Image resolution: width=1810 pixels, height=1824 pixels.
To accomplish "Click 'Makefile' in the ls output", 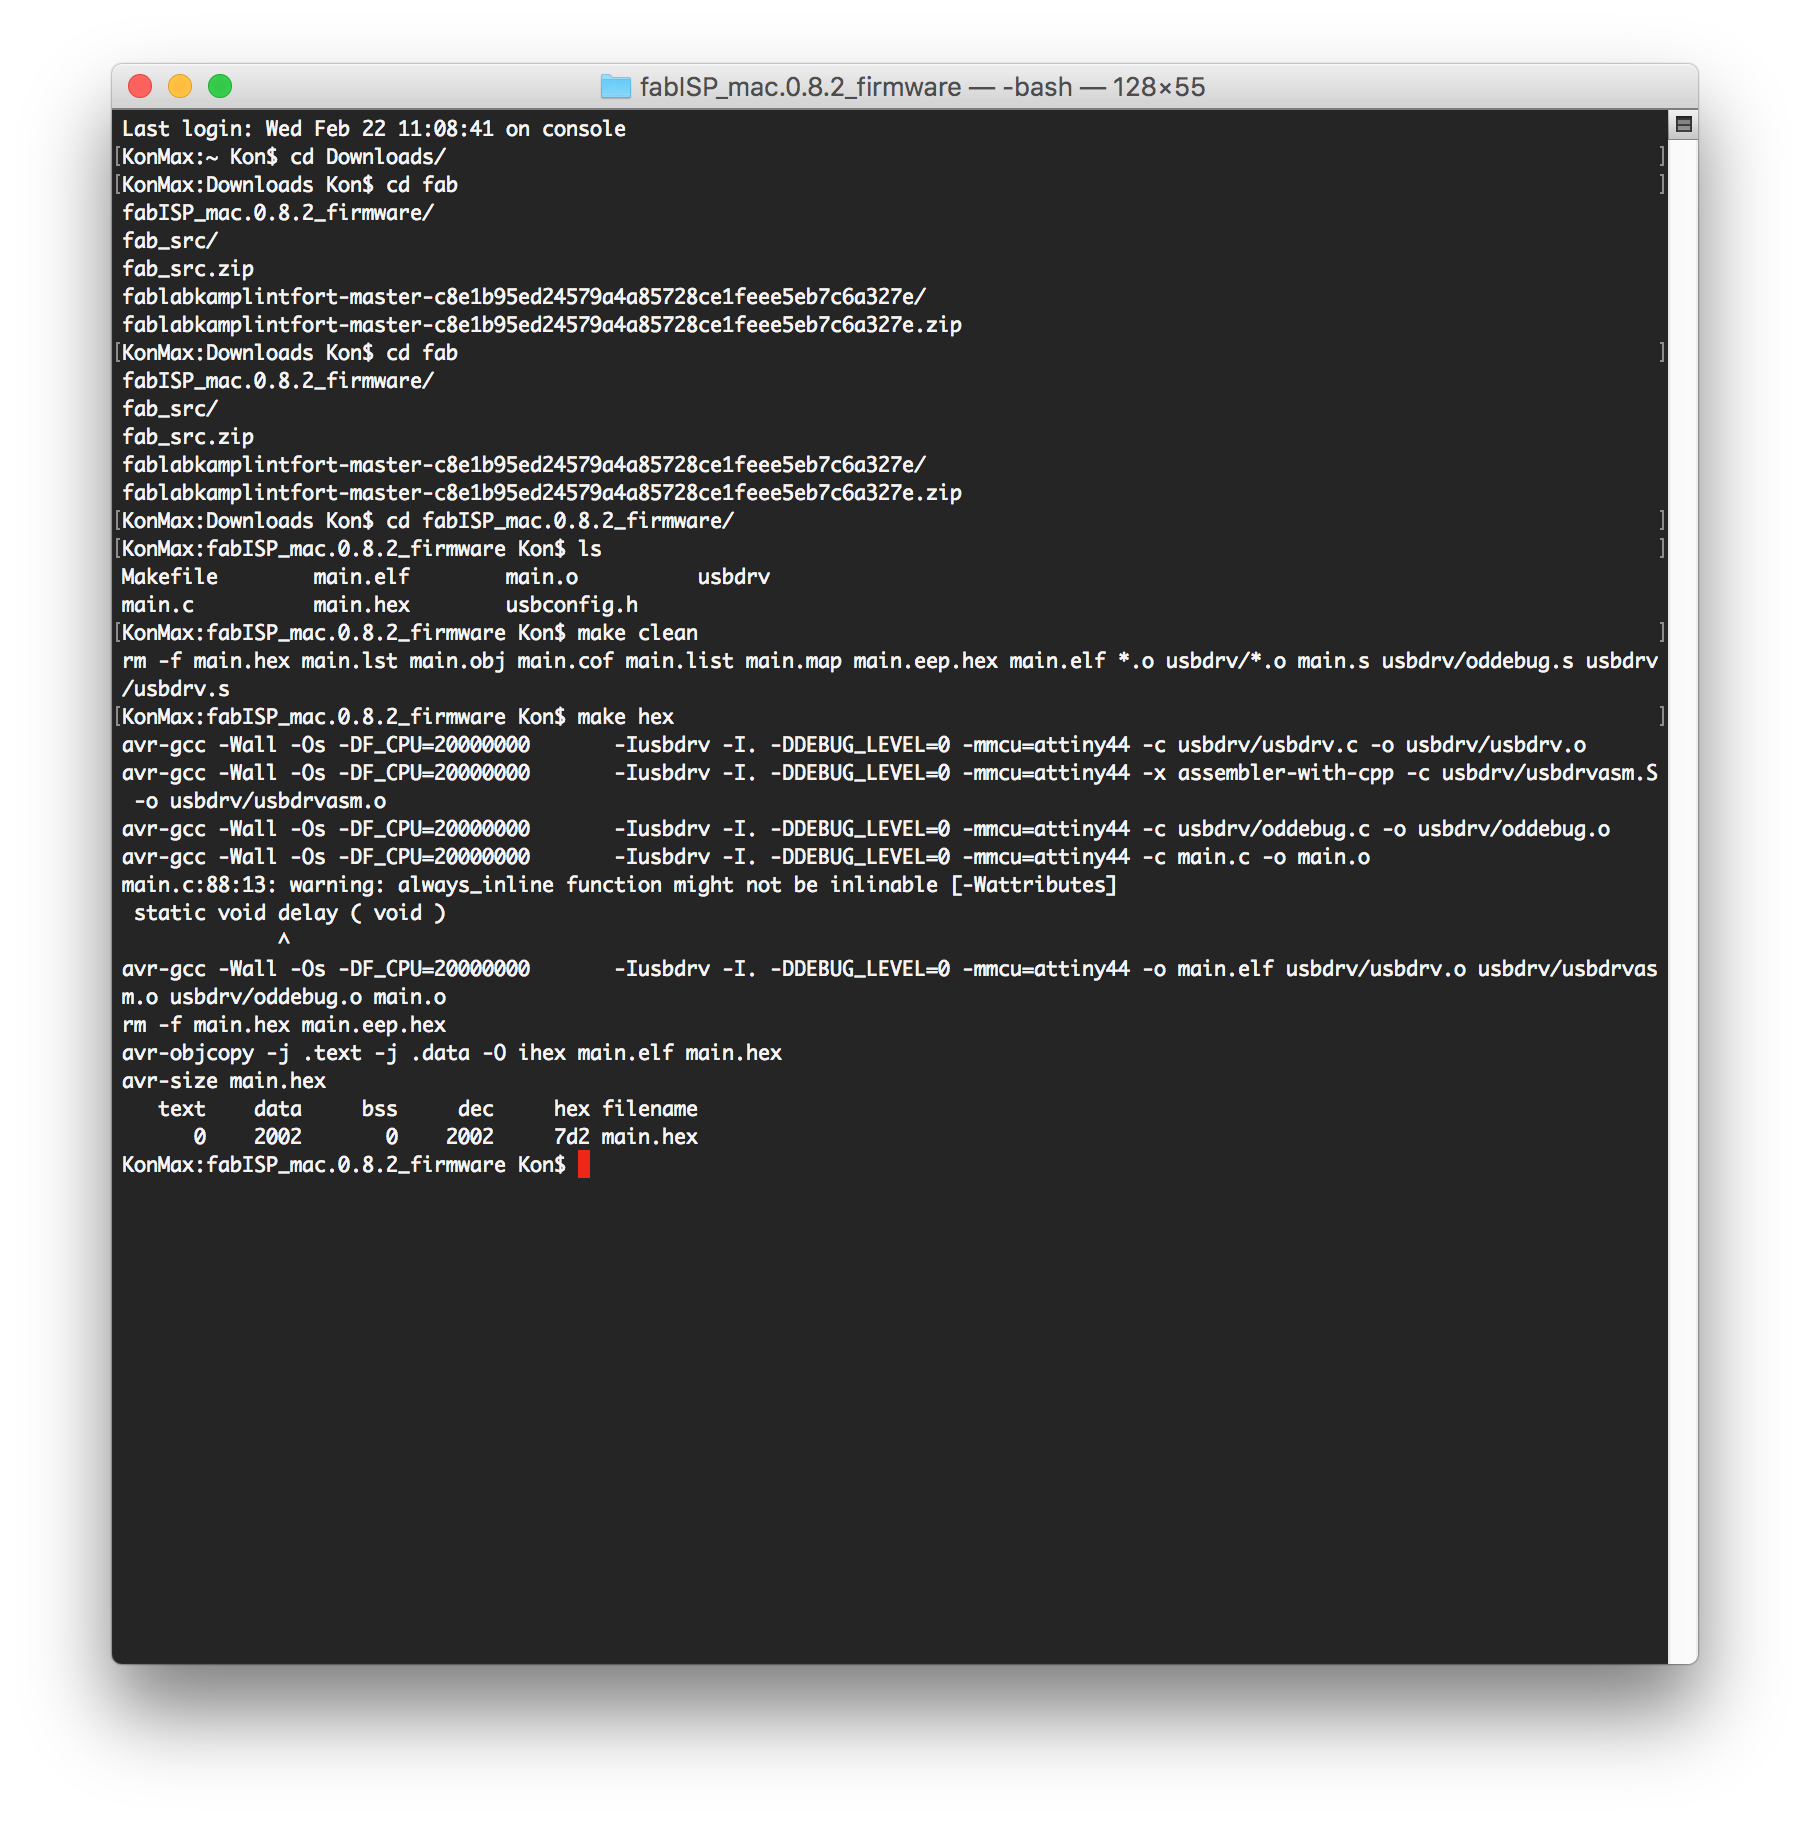I will [x=170, y=577].
